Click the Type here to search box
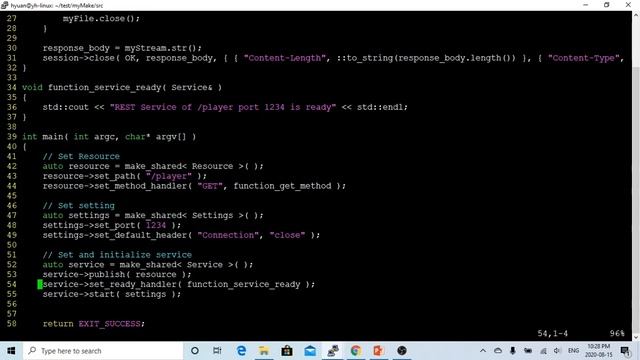Viewport: 640px width, 360px height. [x=102, y=351]
